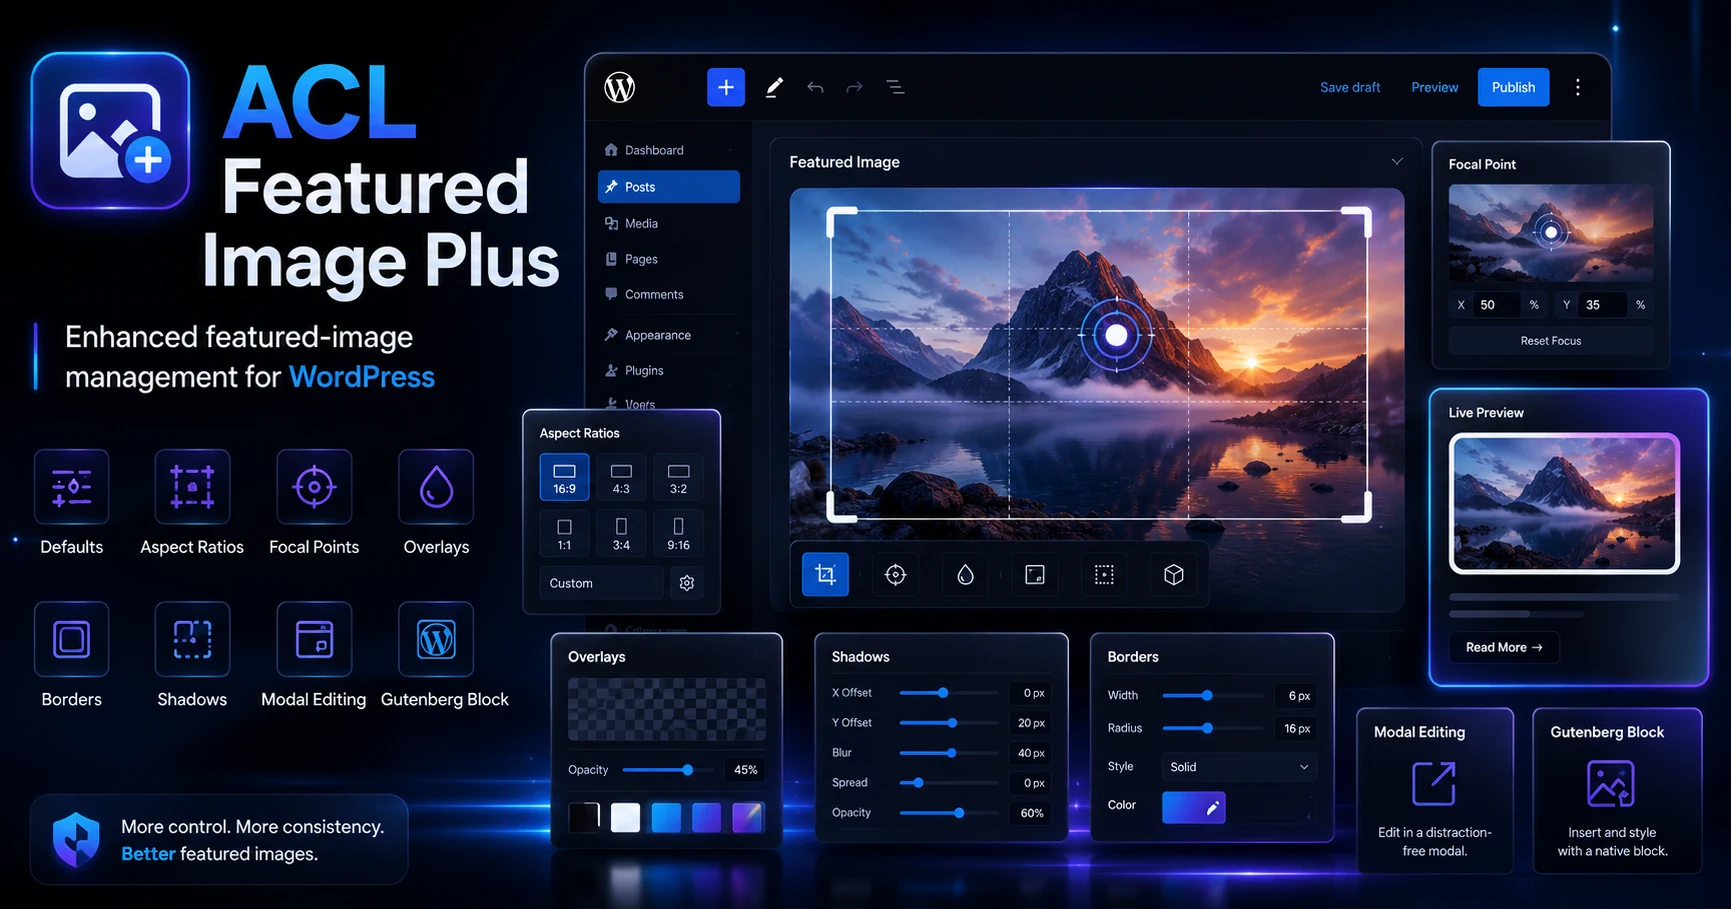This screenshot has width=1731, height=909.
Task: Pick the black overlay color swatch
Action: point(584,817)
